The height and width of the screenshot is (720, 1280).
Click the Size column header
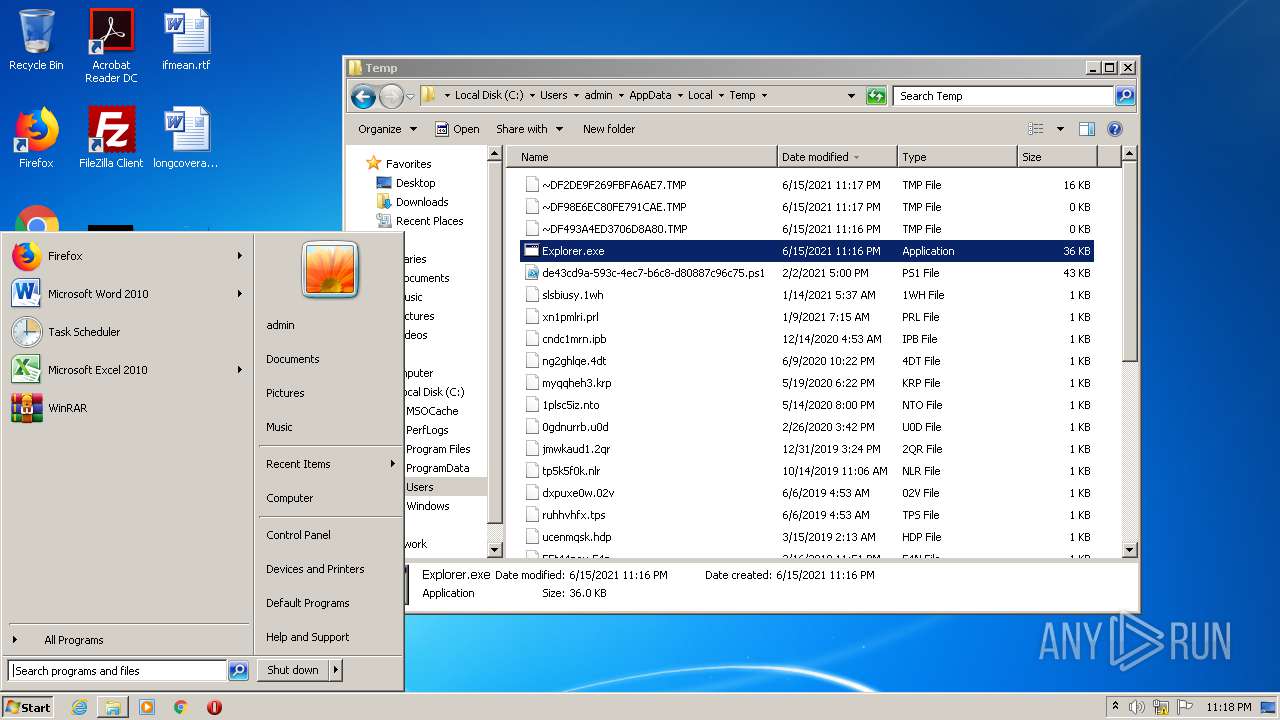tap(1057, 157)
